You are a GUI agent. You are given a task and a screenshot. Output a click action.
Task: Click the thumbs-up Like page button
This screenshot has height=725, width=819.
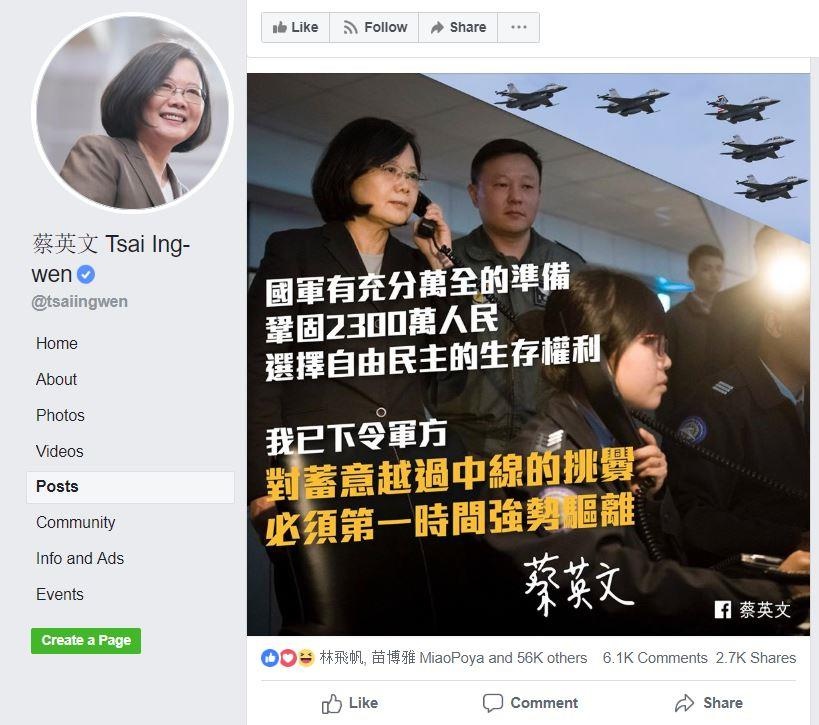(296, 27)
